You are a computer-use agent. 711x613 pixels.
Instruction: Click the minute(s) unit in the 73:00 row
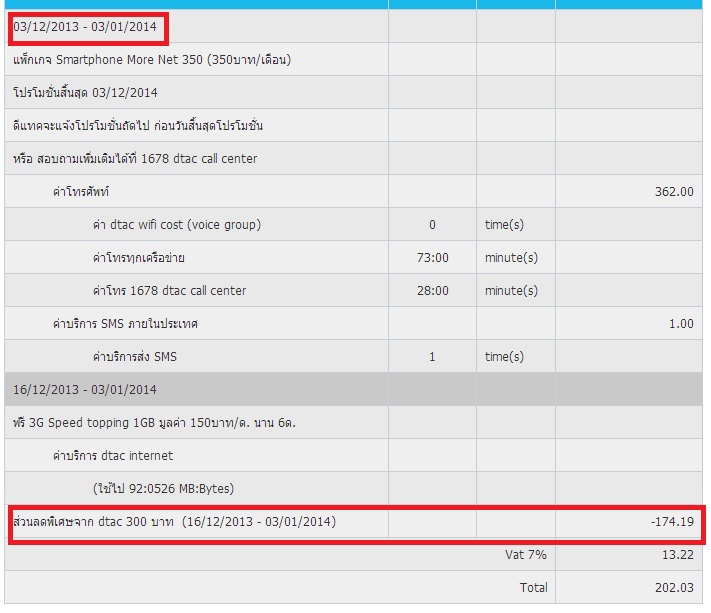(511, 258)
